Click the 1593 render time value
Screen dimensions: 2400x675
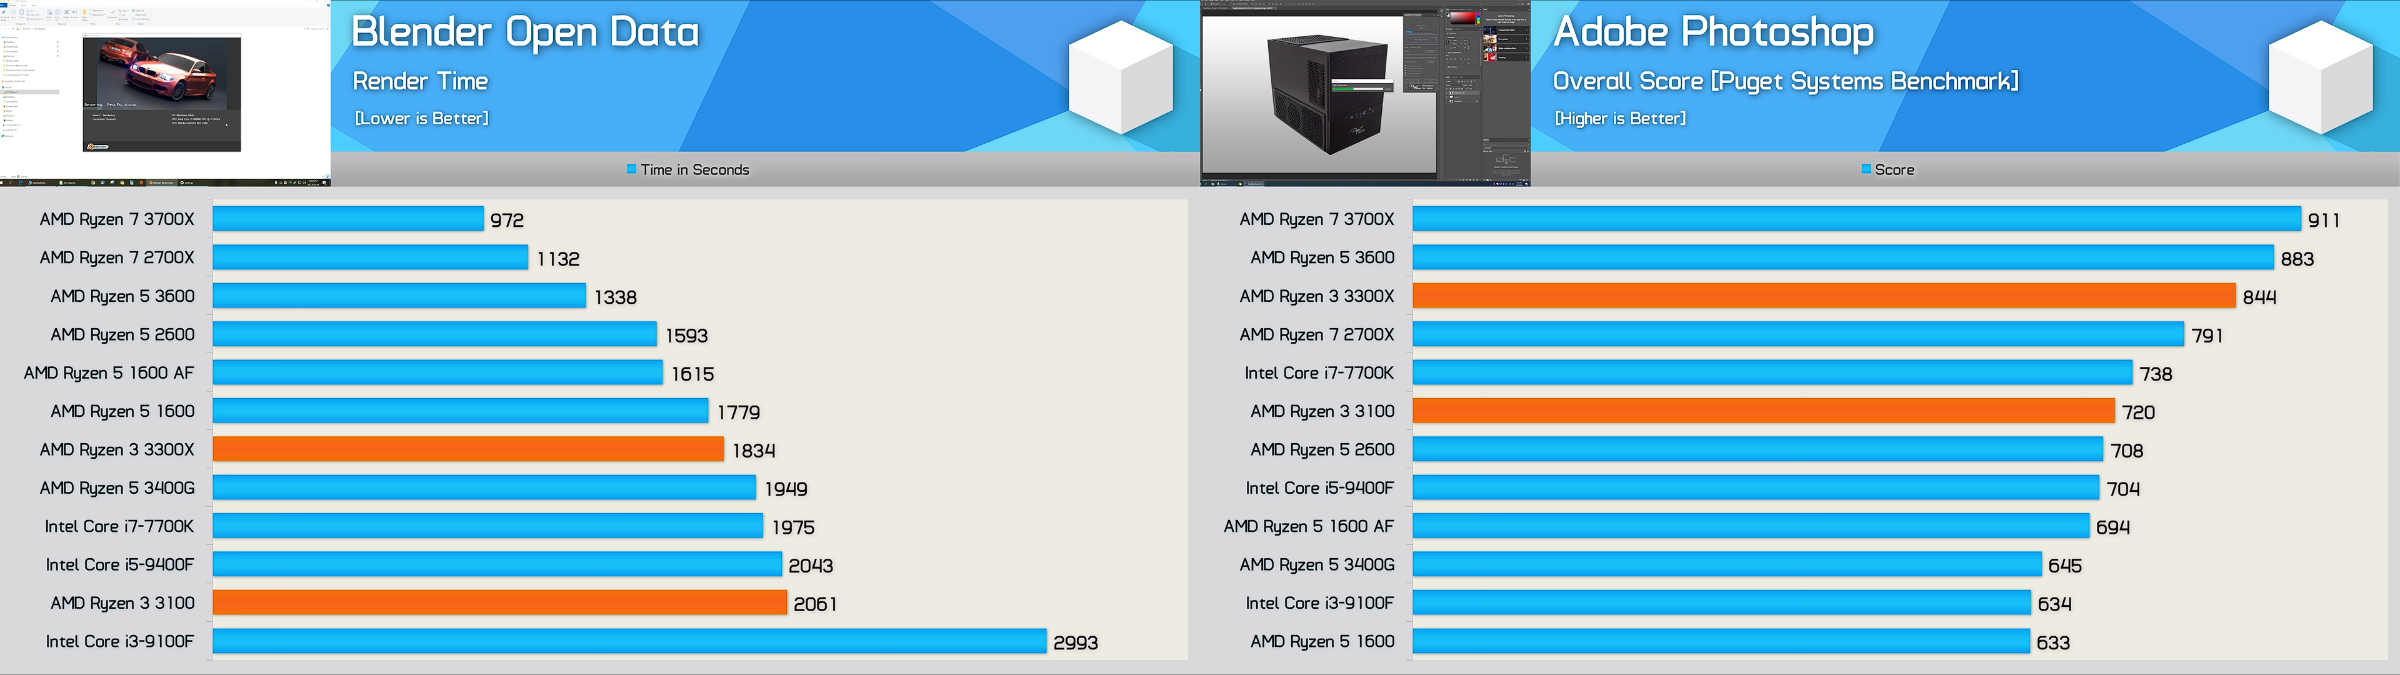(x=687, y=336)
